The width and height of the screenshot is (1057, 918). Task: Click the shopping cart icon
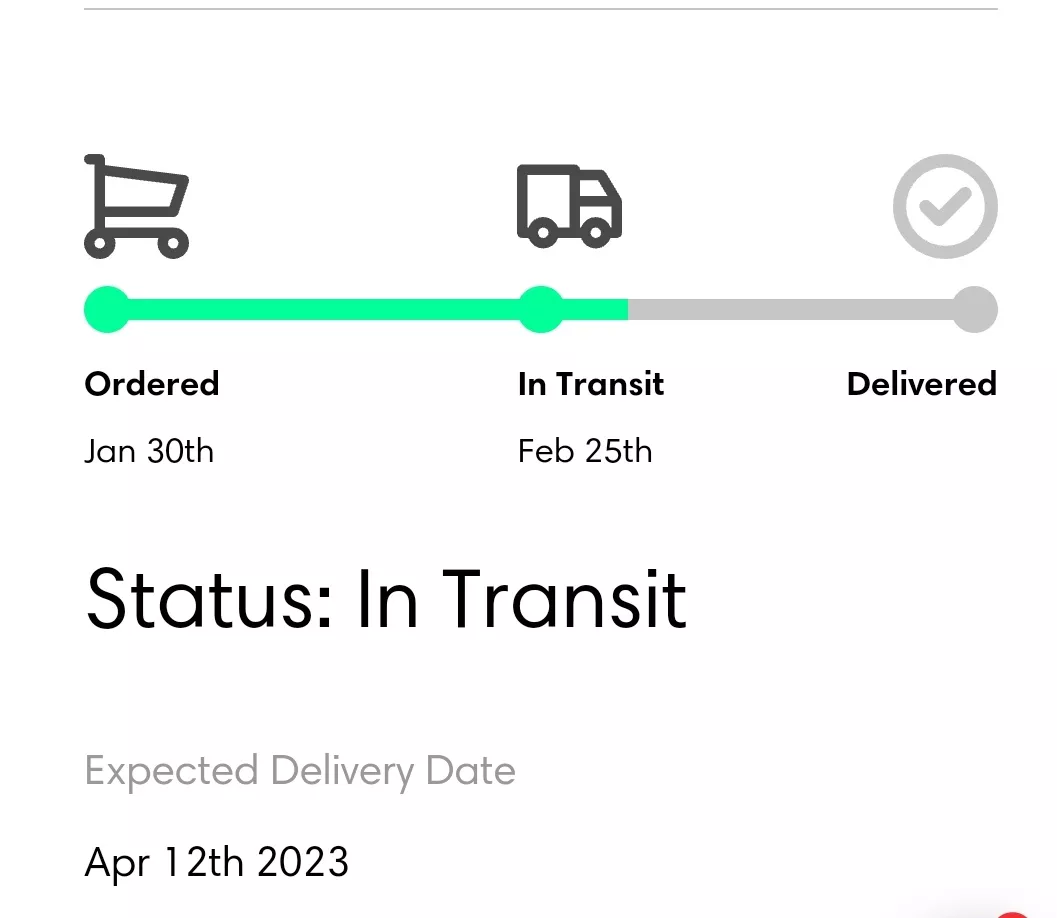coord(136,206)
